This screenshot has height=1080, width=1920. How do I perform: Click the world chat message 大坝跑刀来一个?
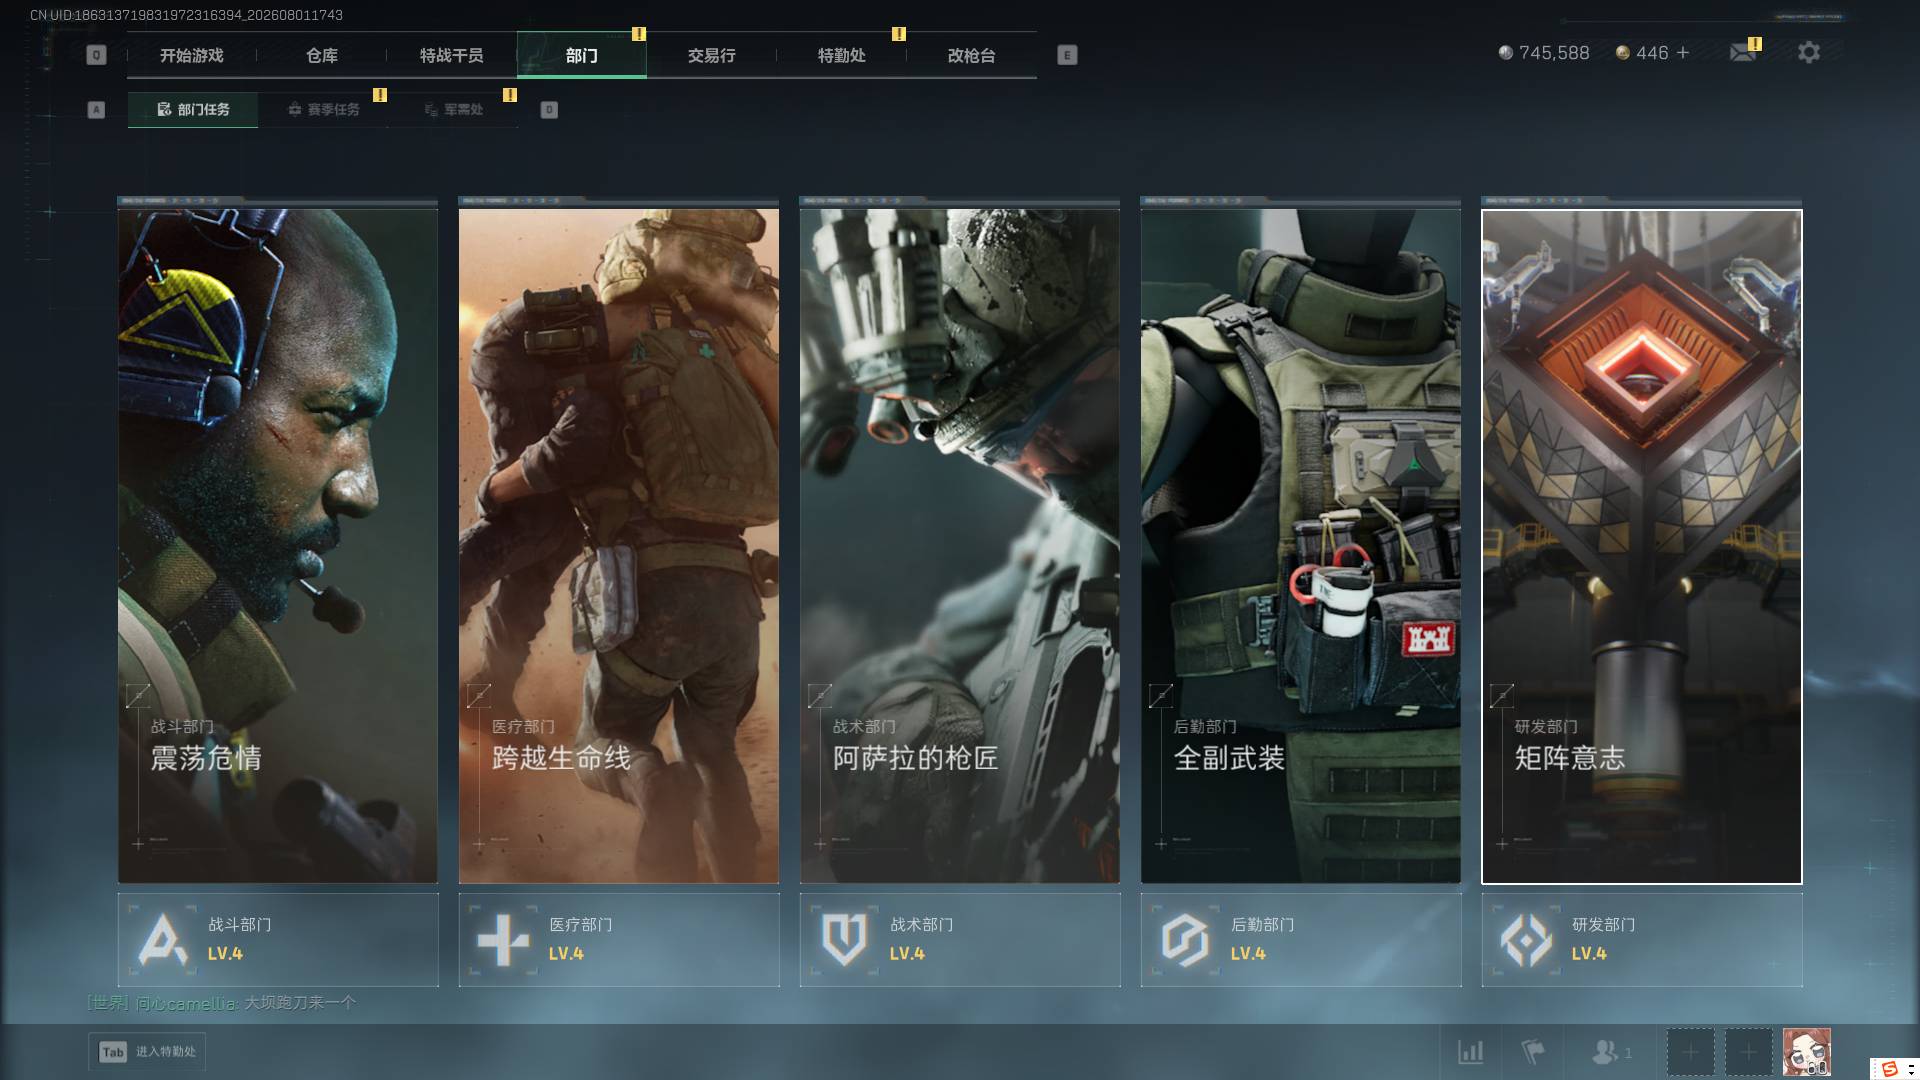point(300,1002)
